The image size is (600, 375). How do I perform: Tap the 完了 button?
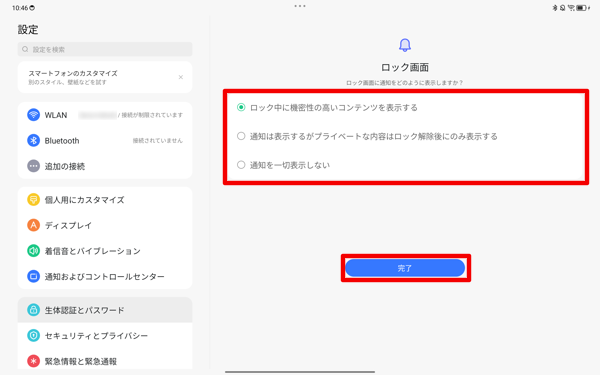(x=405, y=268)
